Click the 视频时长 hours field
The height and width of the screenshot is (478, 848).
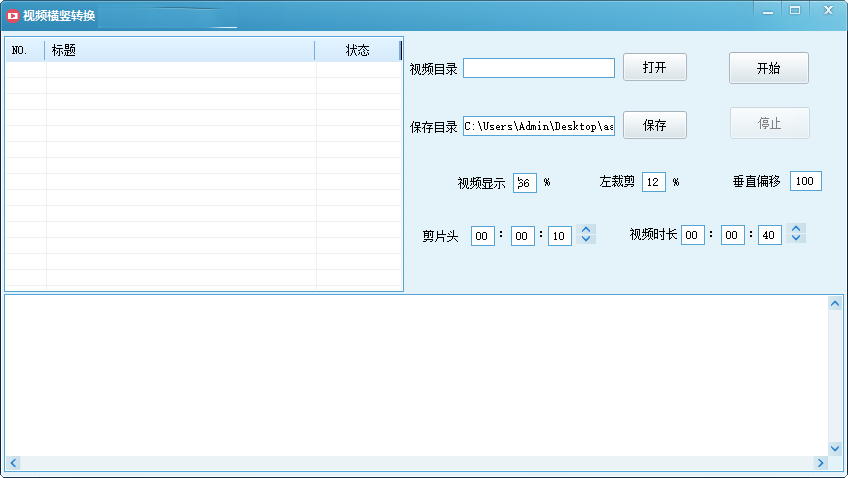point(692,235)
